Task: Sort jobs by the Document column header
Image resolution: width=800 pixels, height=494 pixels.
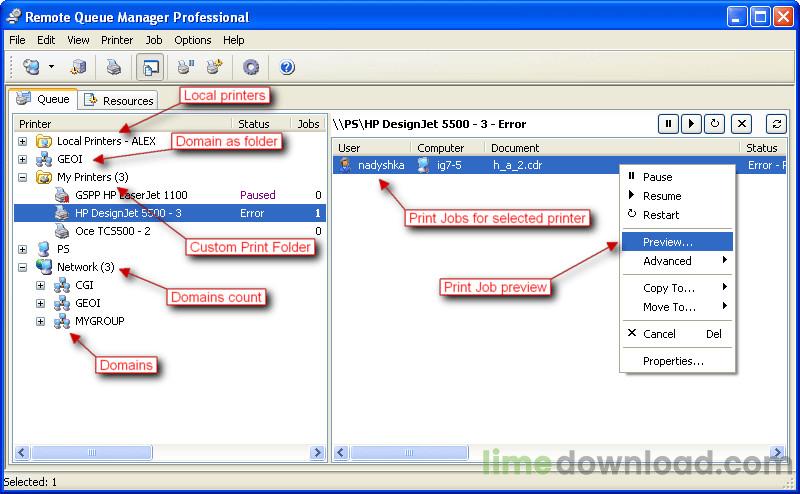Action: [612, 148]
